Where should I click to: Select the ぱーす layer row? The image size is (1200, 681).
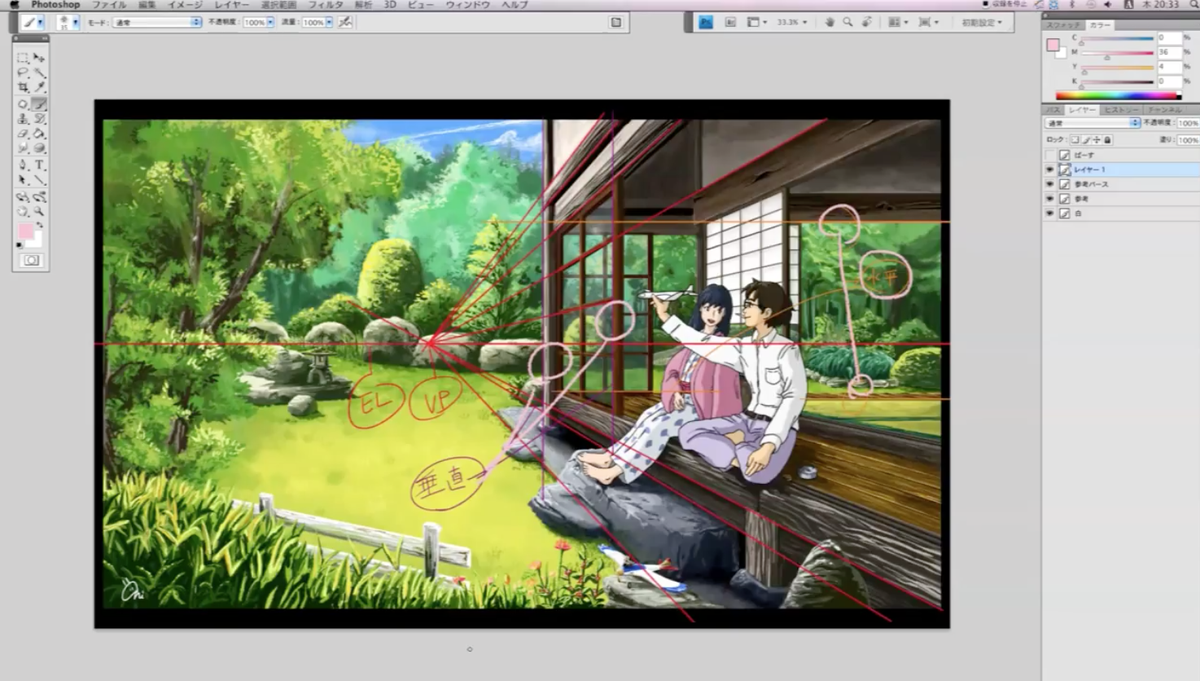coord(1121,155)
